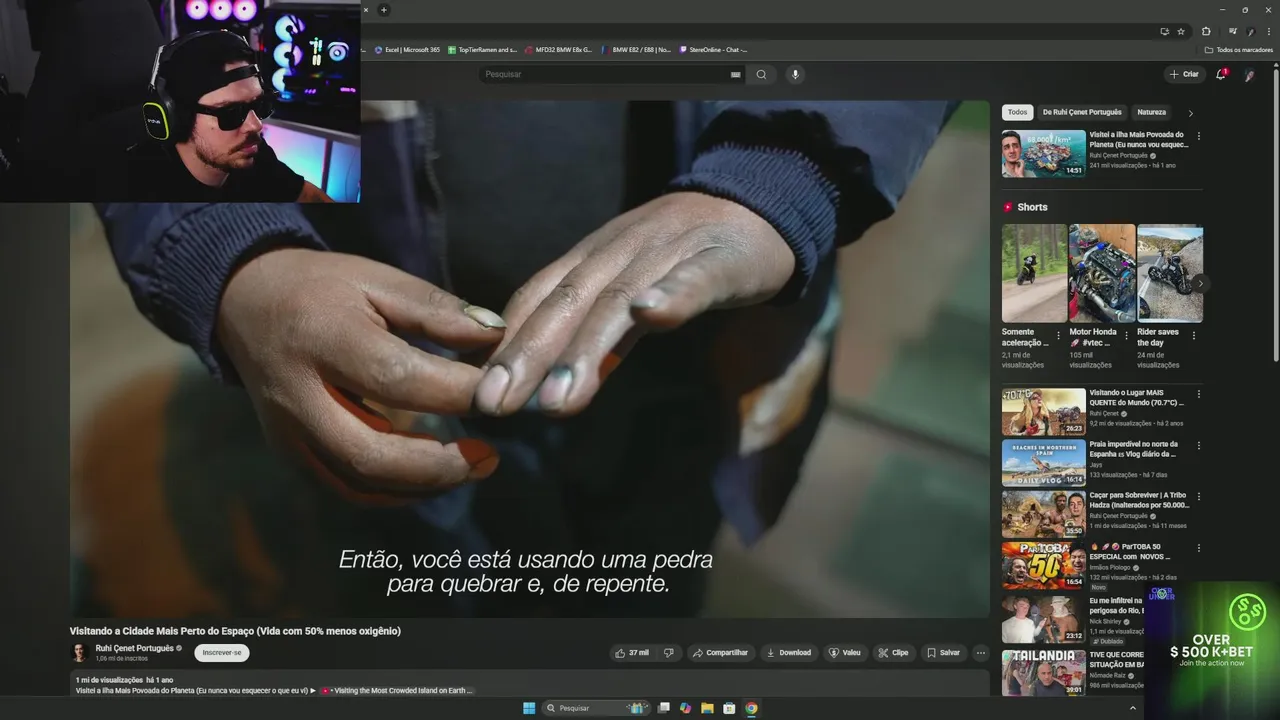Click the magnifier search button
The width and height of the screenshot is (1280, 720).
(x=761, y=74)
